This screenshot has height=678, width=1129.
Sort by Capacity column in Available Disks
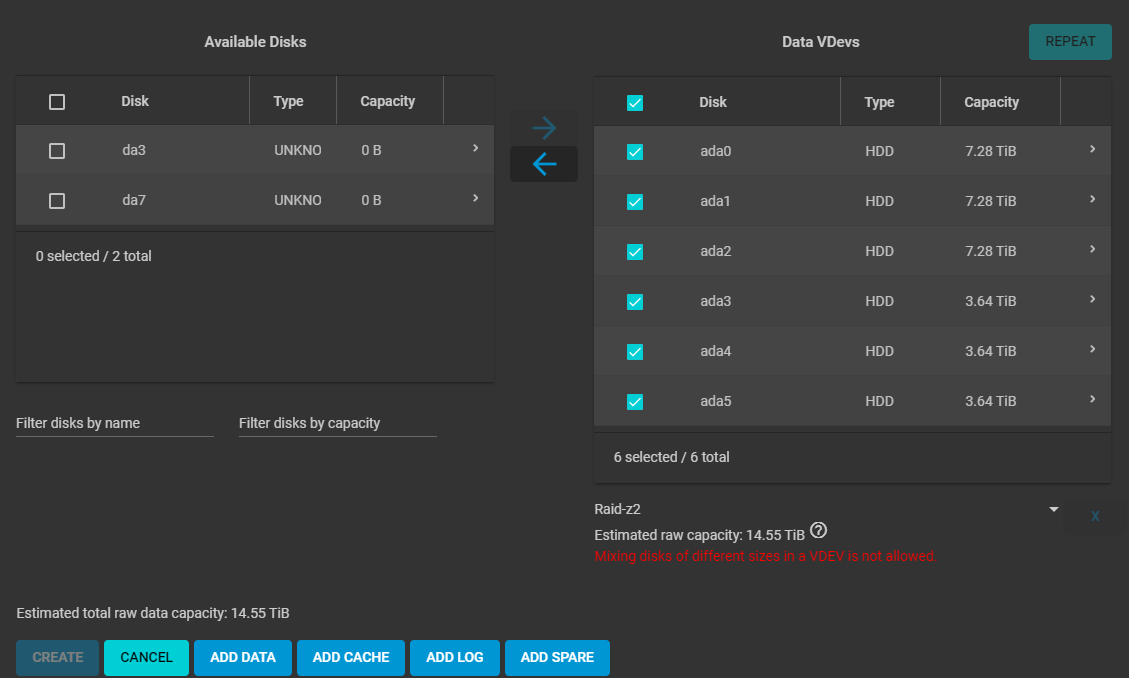[387, 101]
